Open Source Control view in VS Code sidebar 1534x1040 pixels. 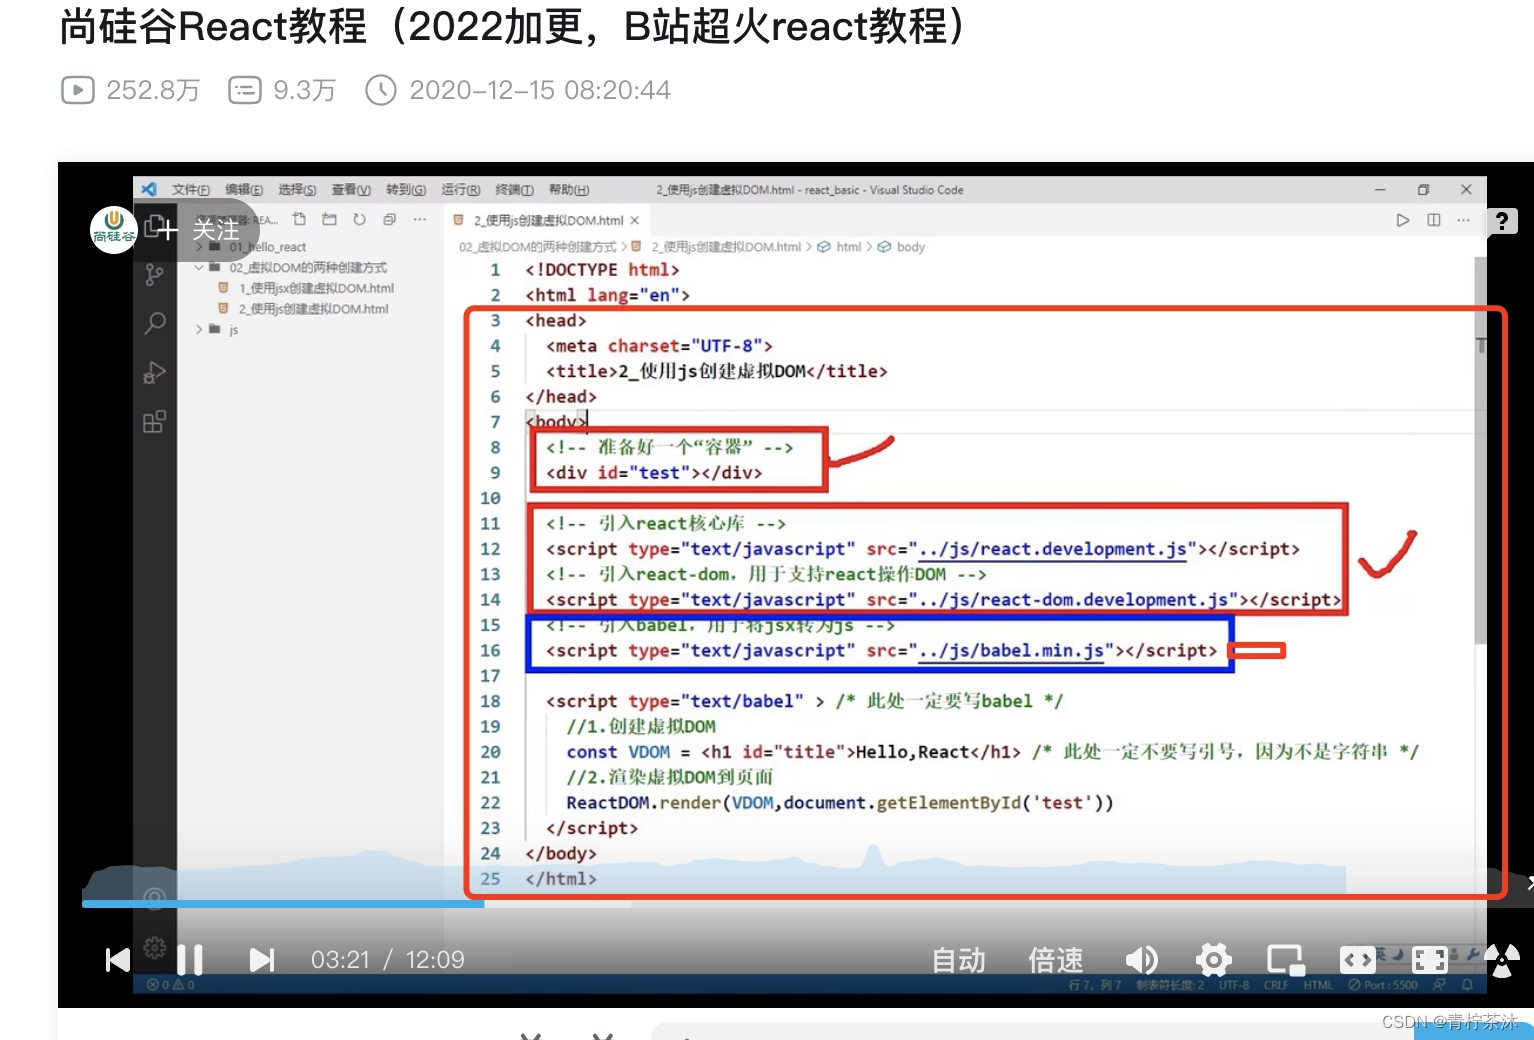click(153, 273)
